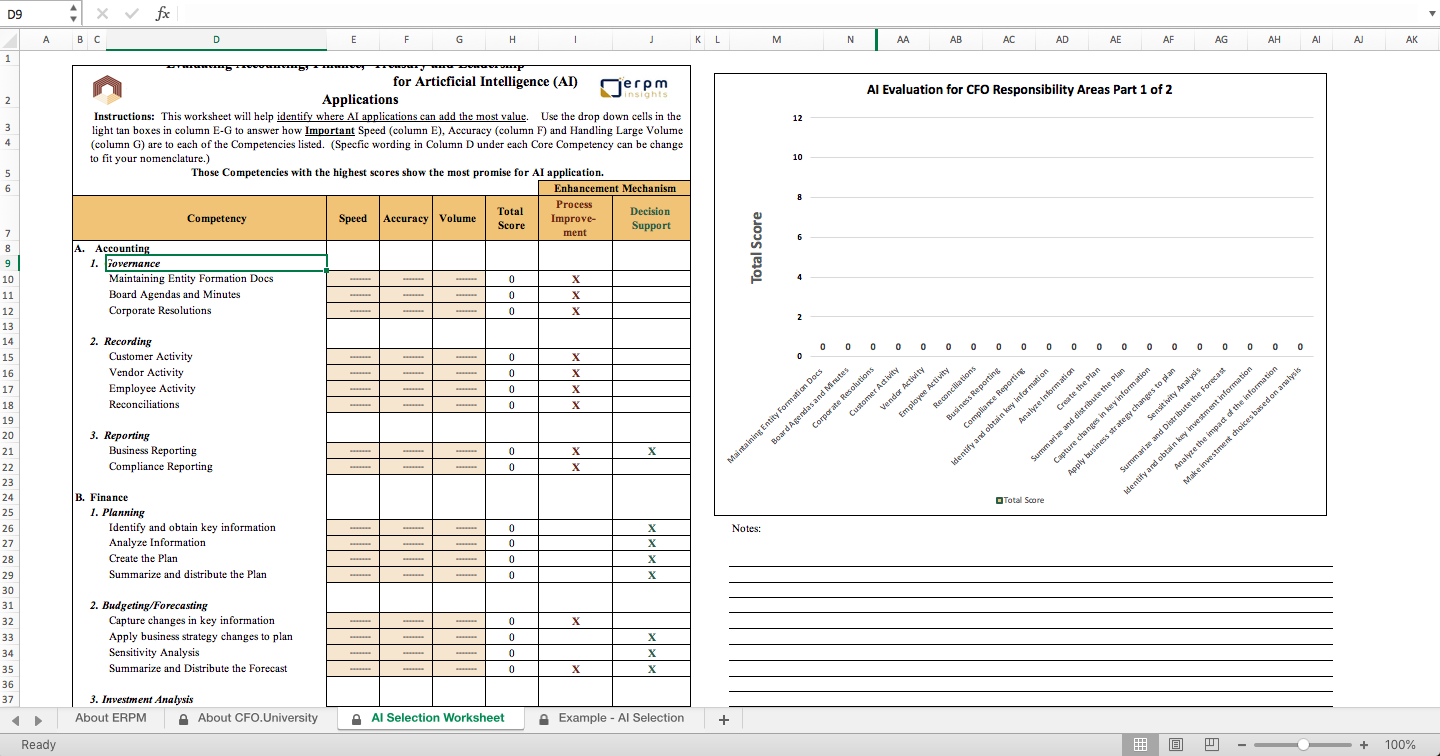
Task: Select the chart title AI Evaluation for CFO
Action: (x=1019, y=90)
